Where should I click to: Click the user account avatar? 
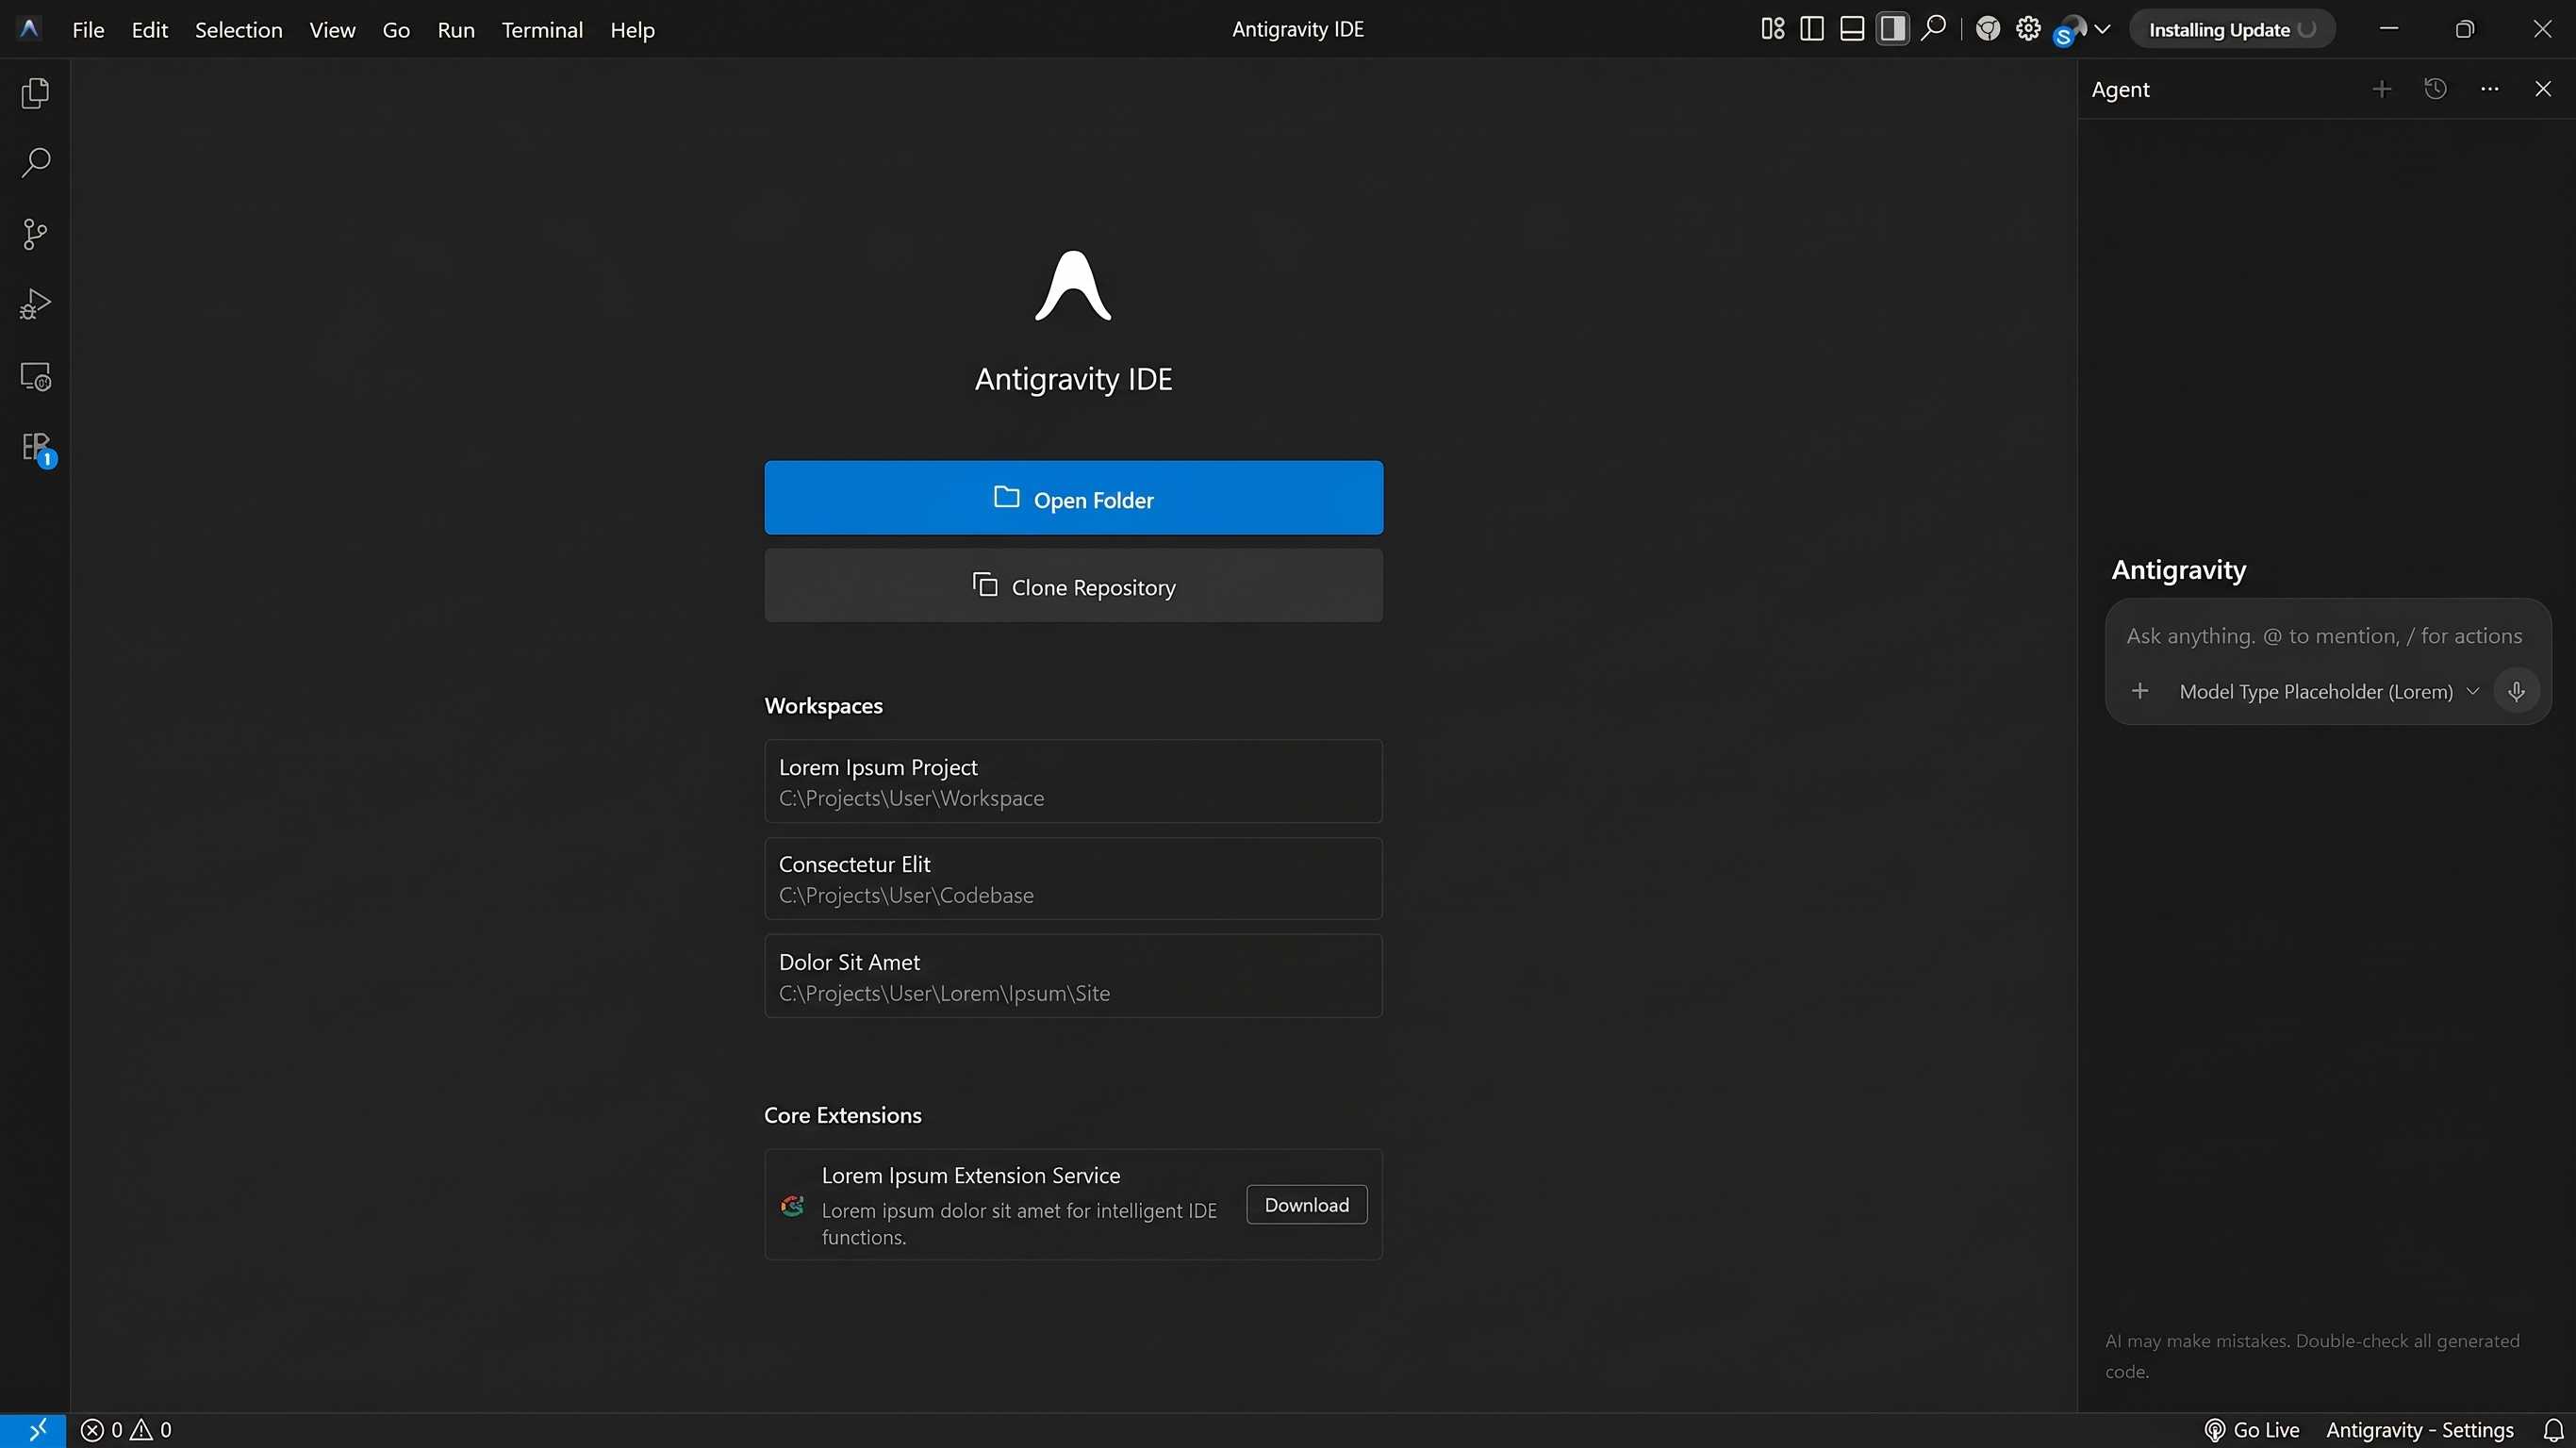[2070, 30]
